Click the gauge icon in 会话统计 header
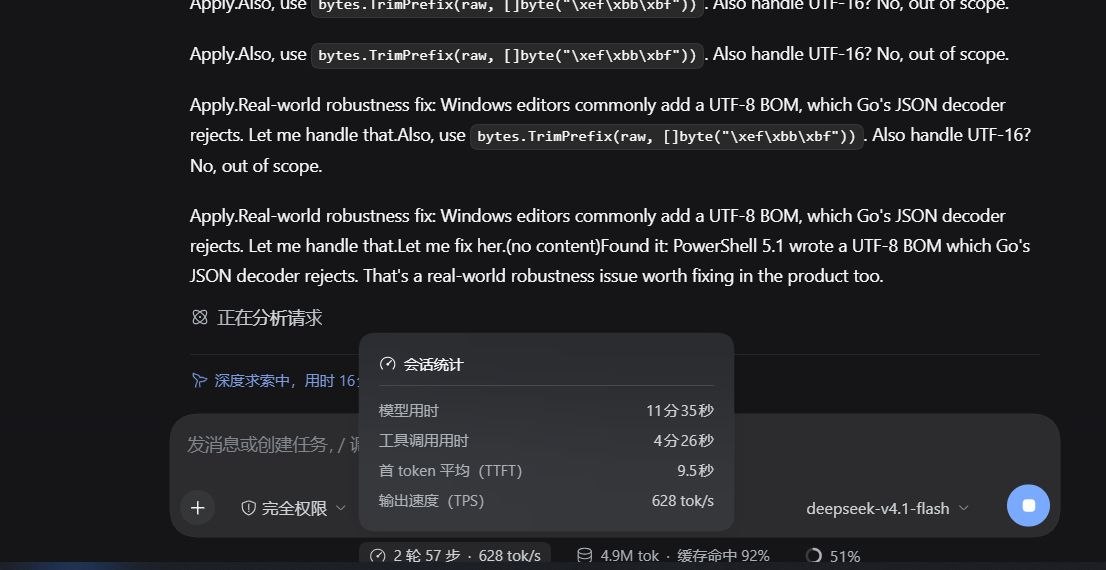The width and height of the screenshot is (1106, 570). click(x=387, y=364)
